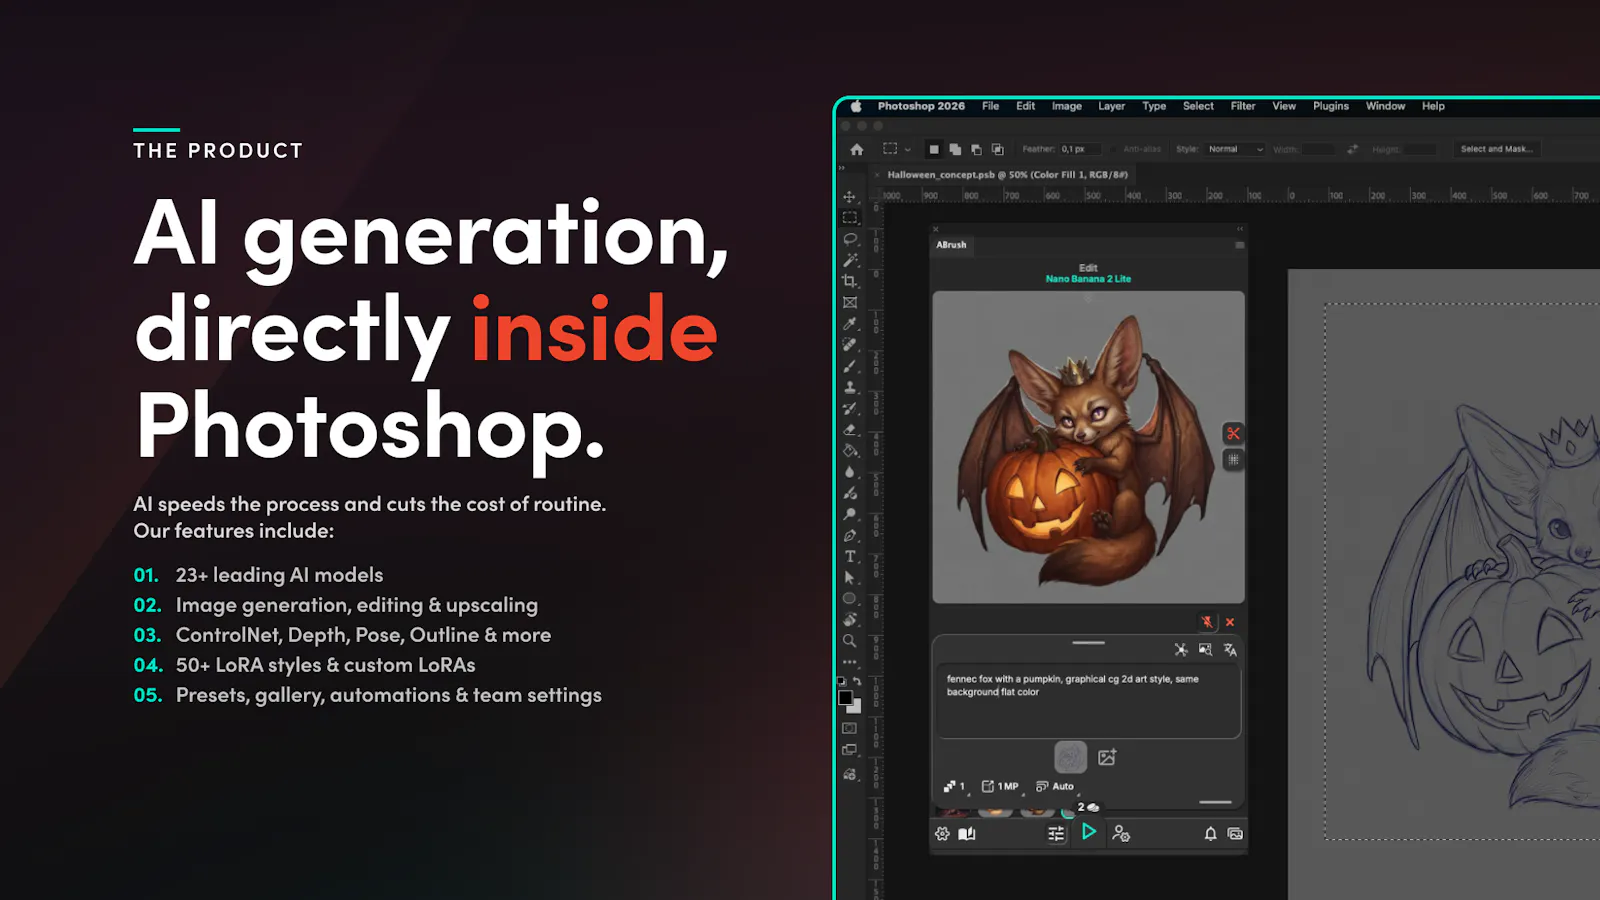
Task: Select the Eyedropper tool
Action: click(x=850, y=323)
